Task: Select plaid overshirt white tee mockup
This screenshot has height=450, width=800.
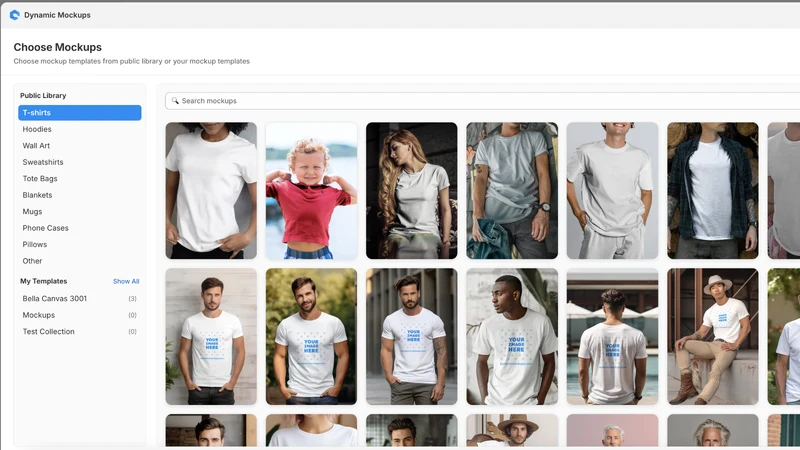Action: click(713, 190)
